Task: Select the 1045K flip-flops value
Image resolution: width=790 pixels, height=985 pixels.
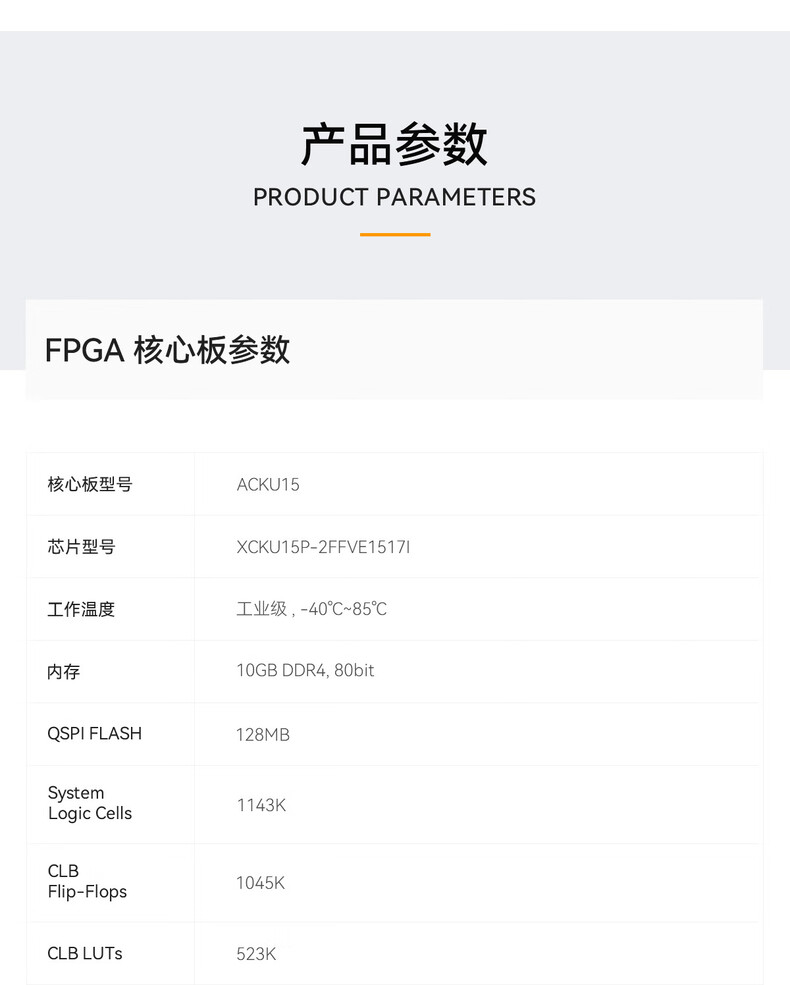Action: (x=261, y=883)
